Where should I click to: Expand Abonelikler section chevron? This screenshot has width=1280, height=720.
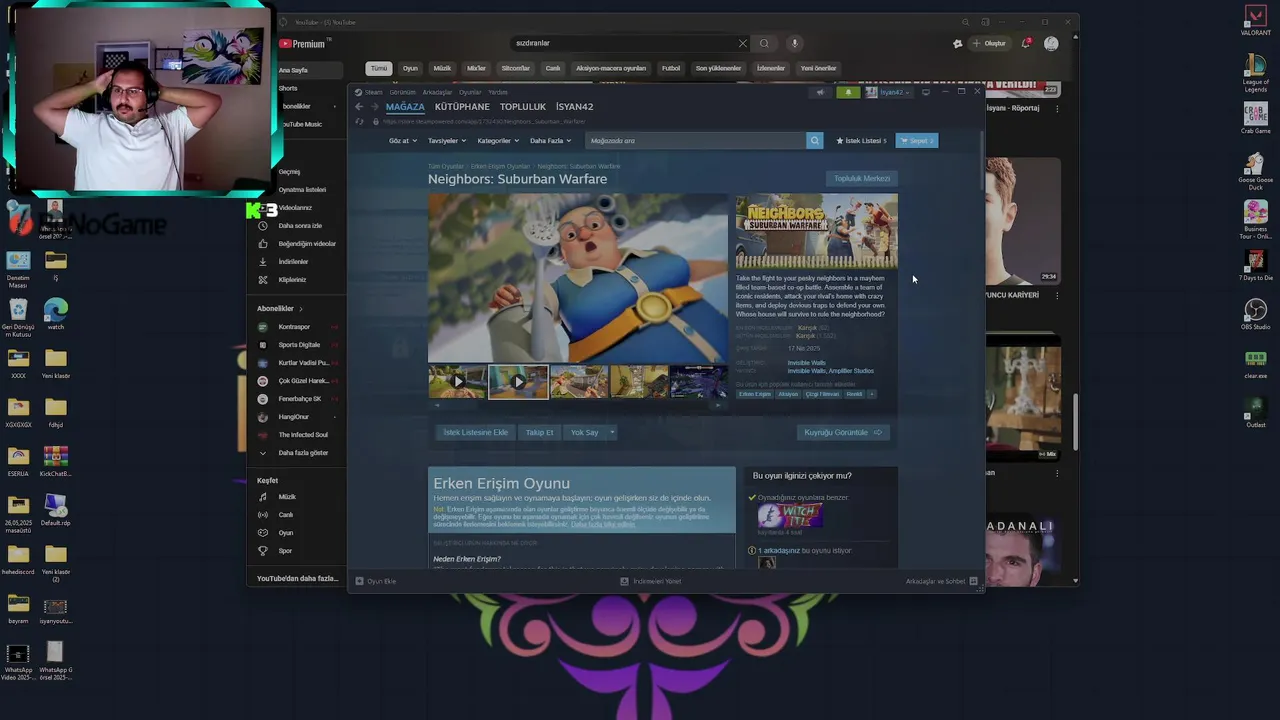(x=300, y=309)
